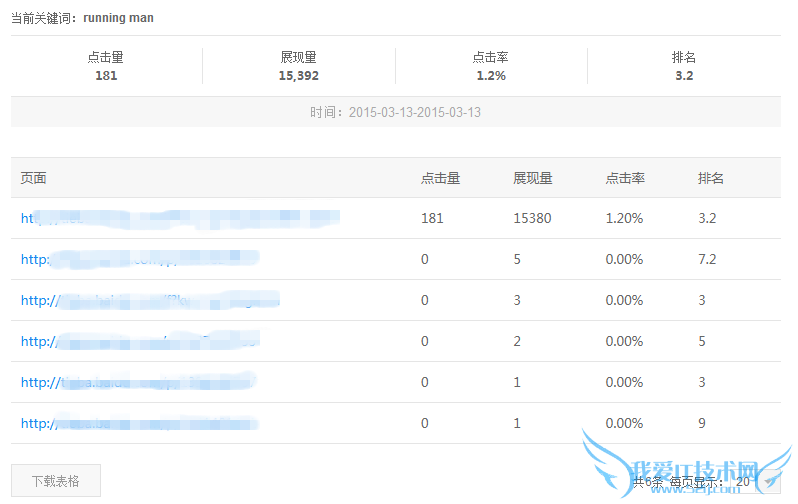Open the page link with 2 impressions
Image resolution: width=798 pixels, height=504 pixels.
(x=140, y=341)
